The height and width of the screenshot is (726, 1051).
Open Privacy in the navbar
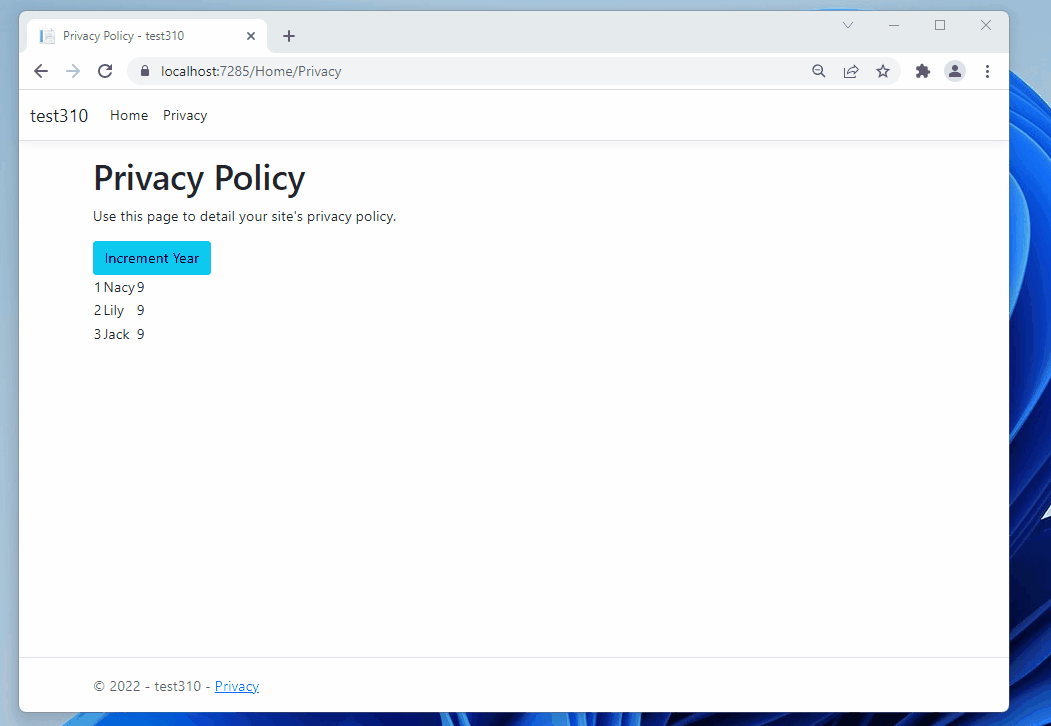[185, 115]
